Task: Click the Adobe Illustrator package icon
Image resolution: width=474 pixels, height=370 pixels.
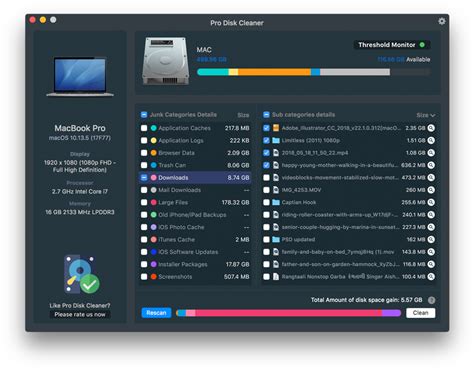Action: point(276,128)
